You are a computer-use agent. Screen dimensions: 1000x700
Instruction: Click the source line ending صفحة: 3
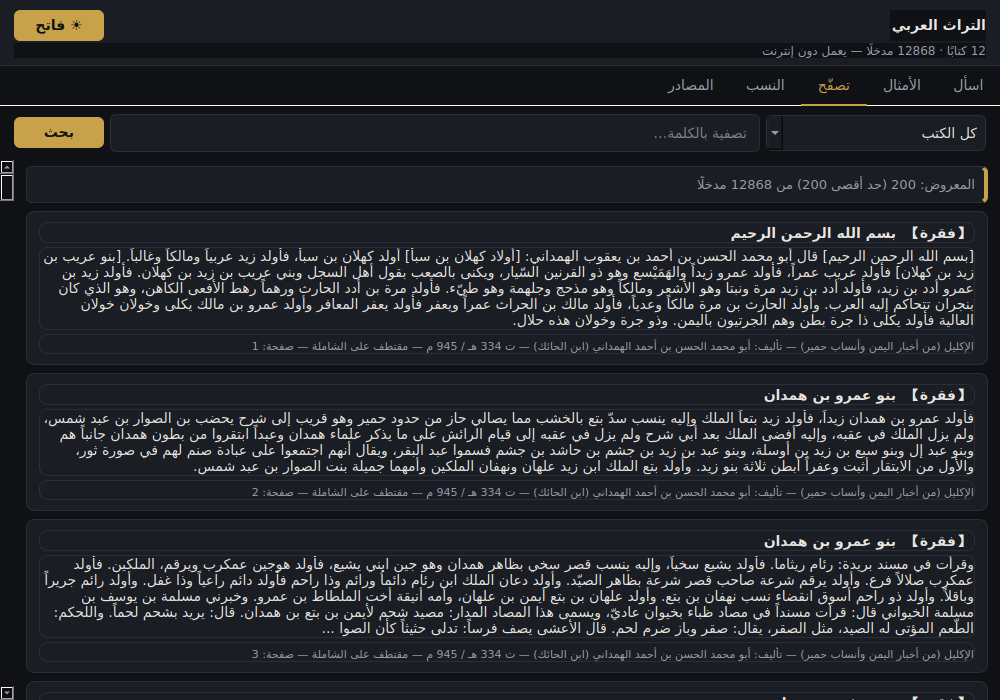tap(507, 654)
